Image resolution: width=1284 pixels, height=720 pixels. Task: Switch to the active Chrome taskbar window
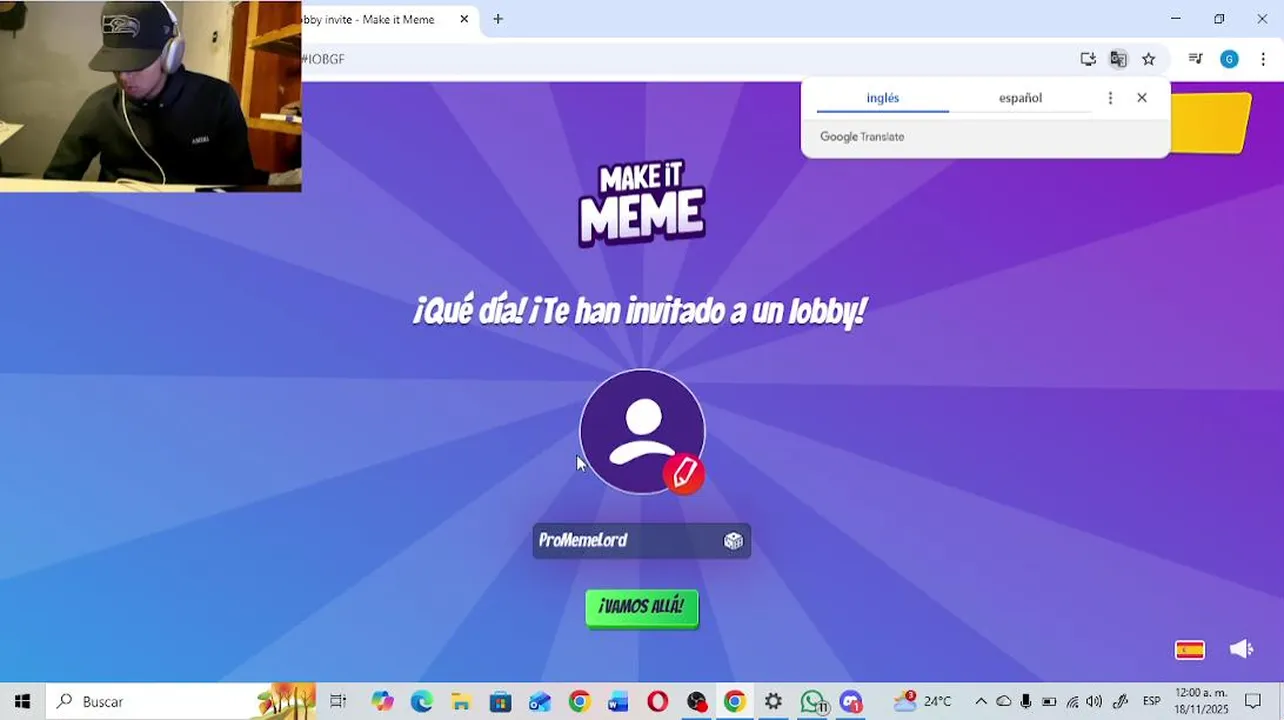735,701
